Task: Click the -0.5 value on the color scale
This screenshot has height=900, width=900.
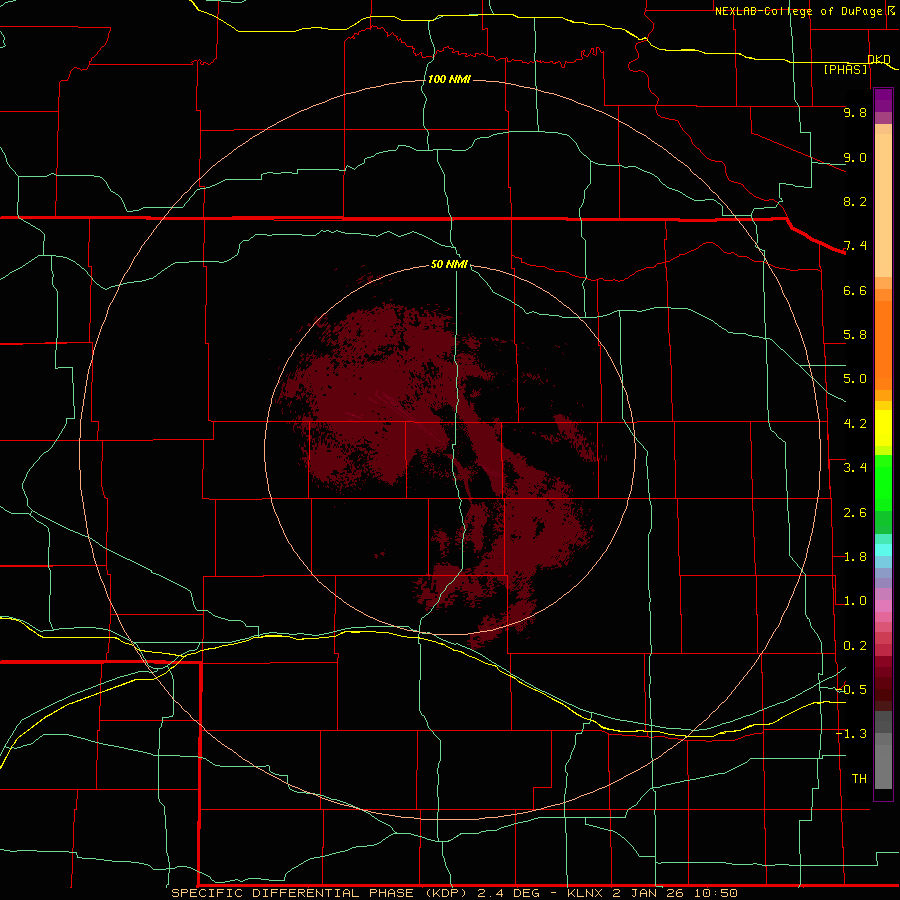Action: 852,690
